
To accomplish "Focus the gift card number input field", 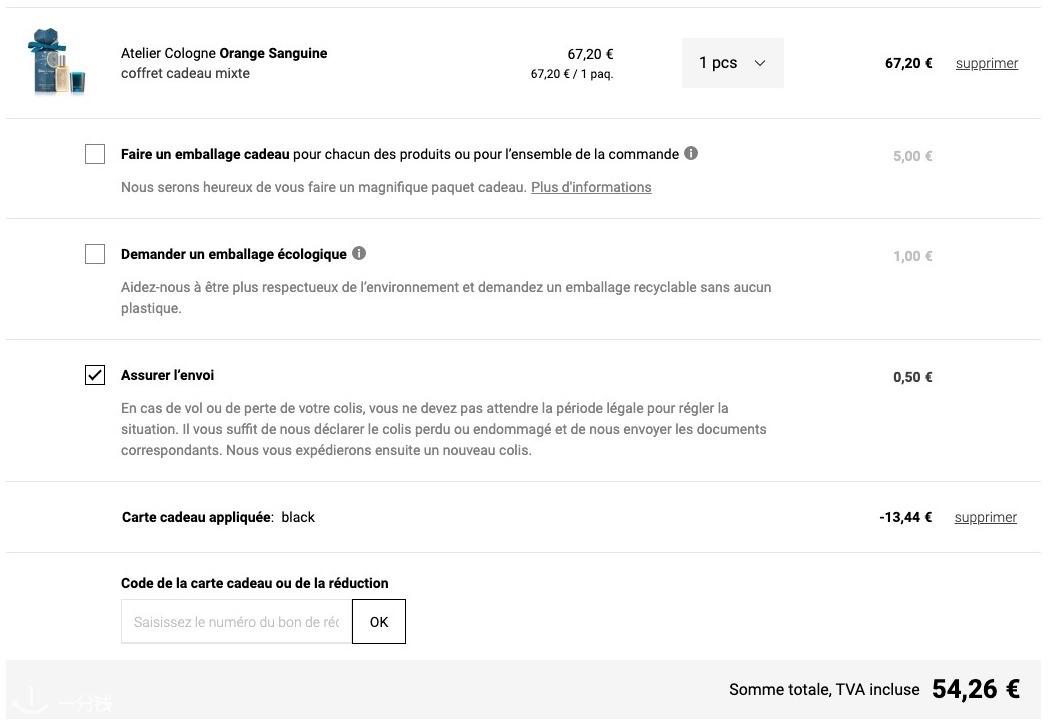I will click(236, 622).
